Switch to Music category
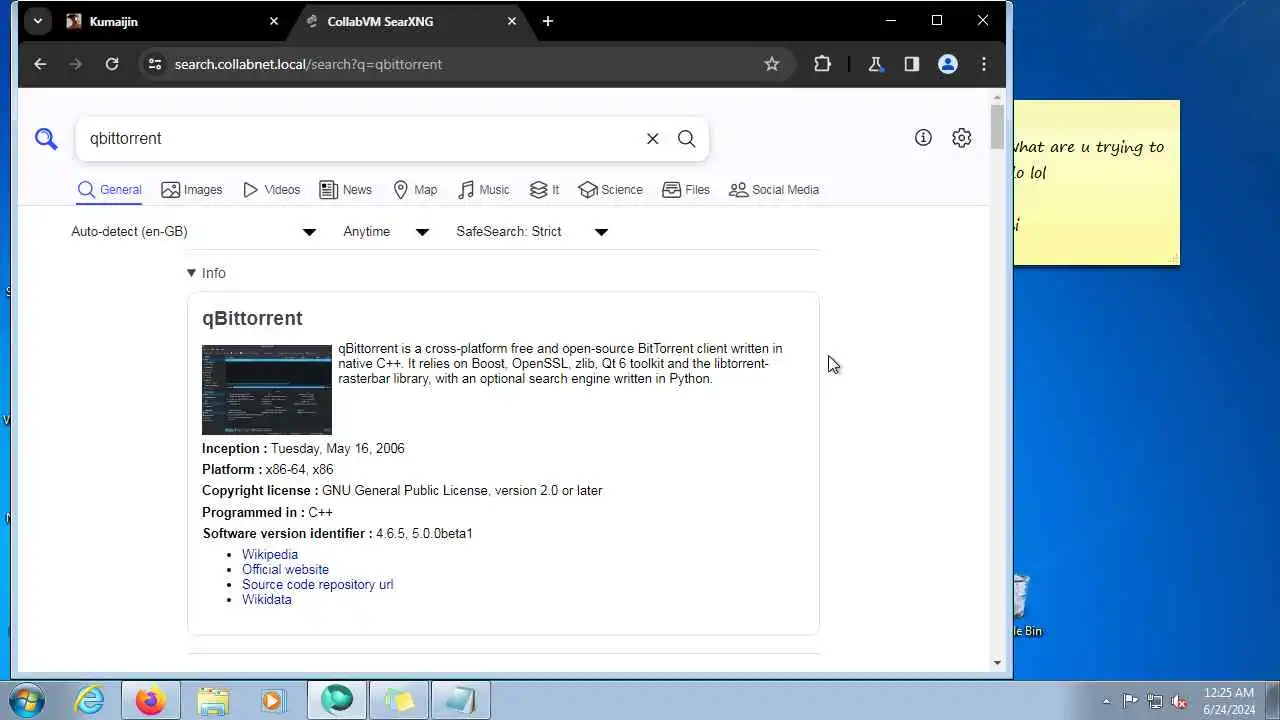The height and width of the screenshot is (720, 1280). (484, 190)
